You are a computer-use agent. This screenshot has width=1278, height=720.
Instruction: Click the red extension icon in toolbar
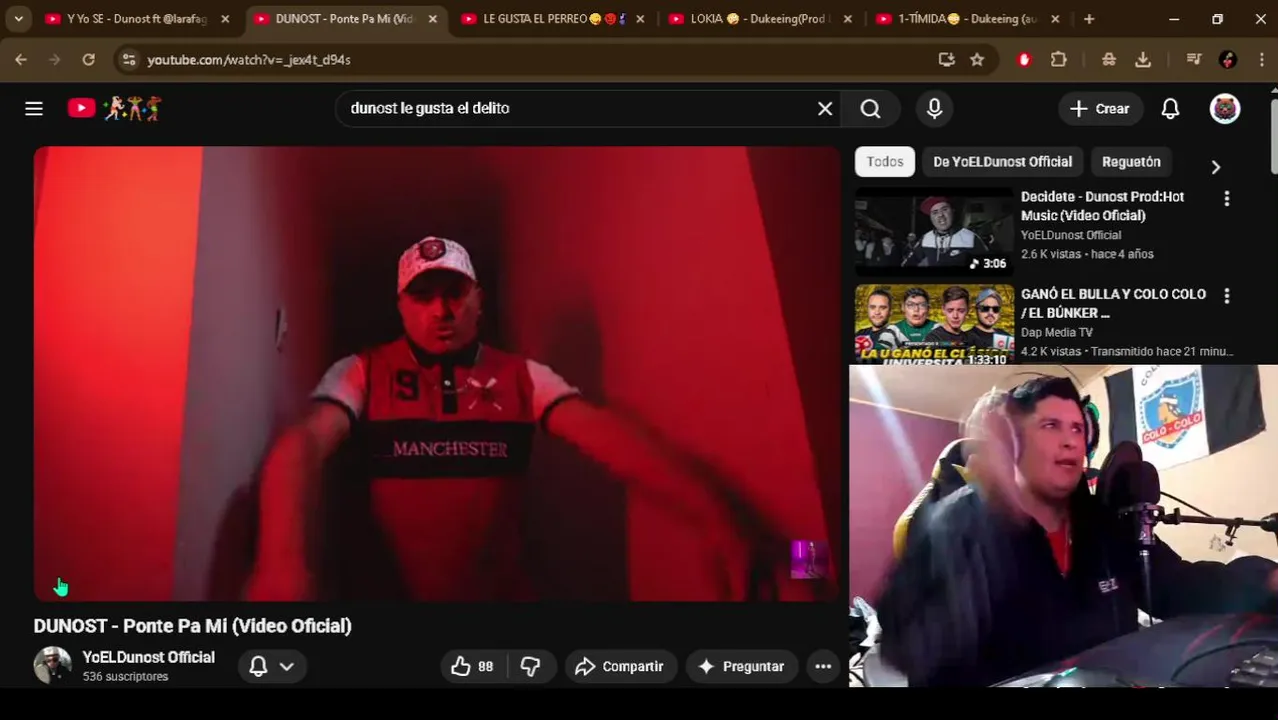click(1024, 60)
